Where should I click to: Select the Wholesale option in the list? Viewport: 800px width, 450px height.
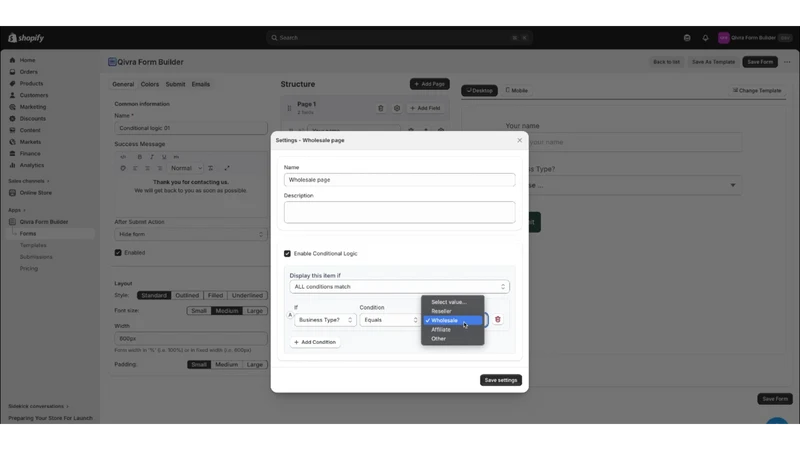[452, 320]
